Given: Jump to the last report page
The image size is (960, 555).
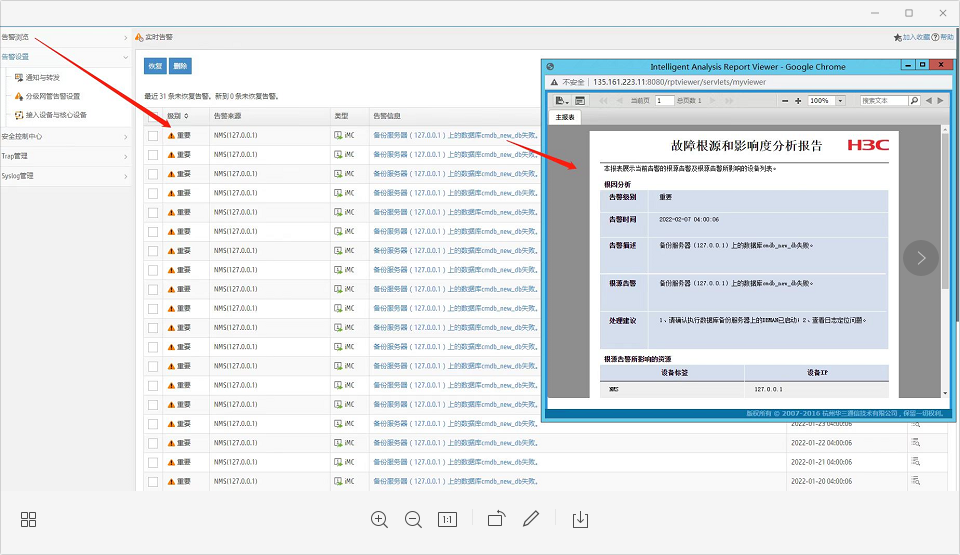Looking at the screenshot, I should click(x=729, y=100).
